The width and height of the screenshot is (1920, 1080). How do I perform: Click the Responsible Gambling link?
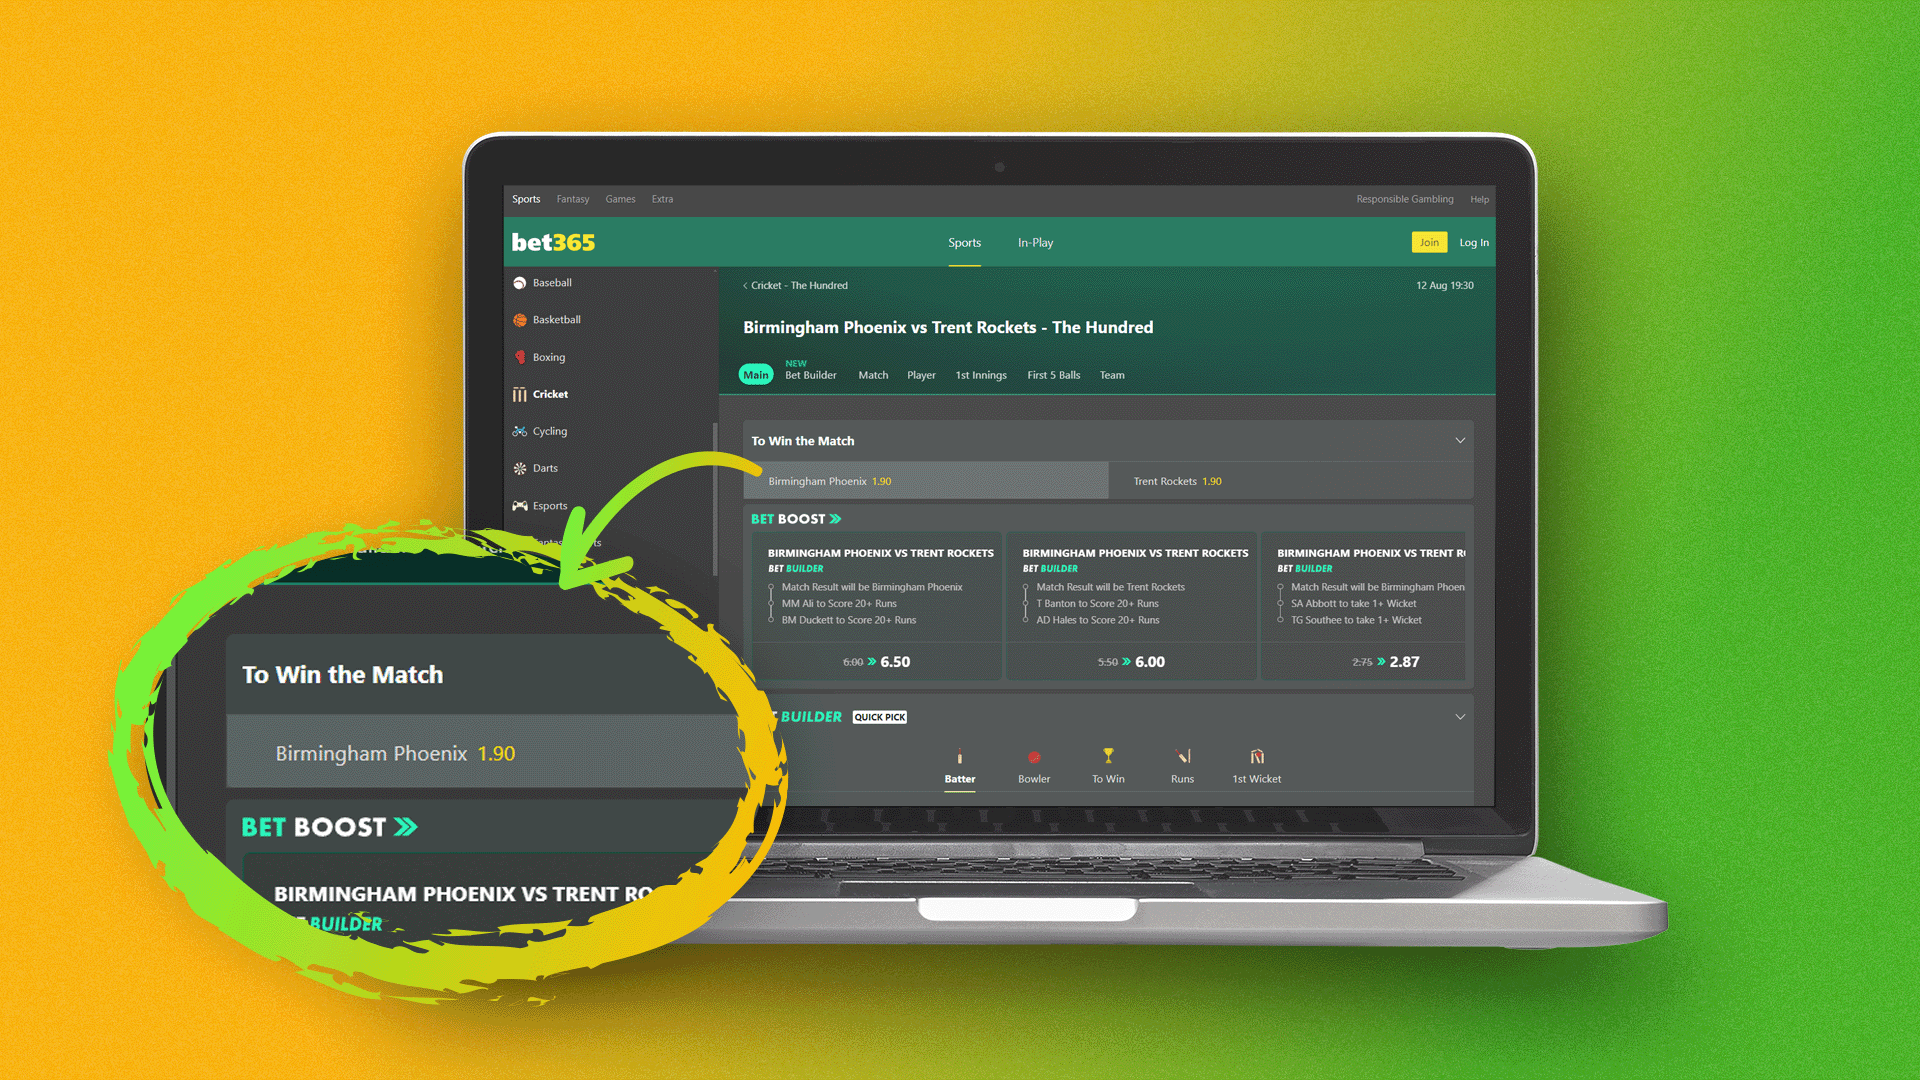(1404, 199)
